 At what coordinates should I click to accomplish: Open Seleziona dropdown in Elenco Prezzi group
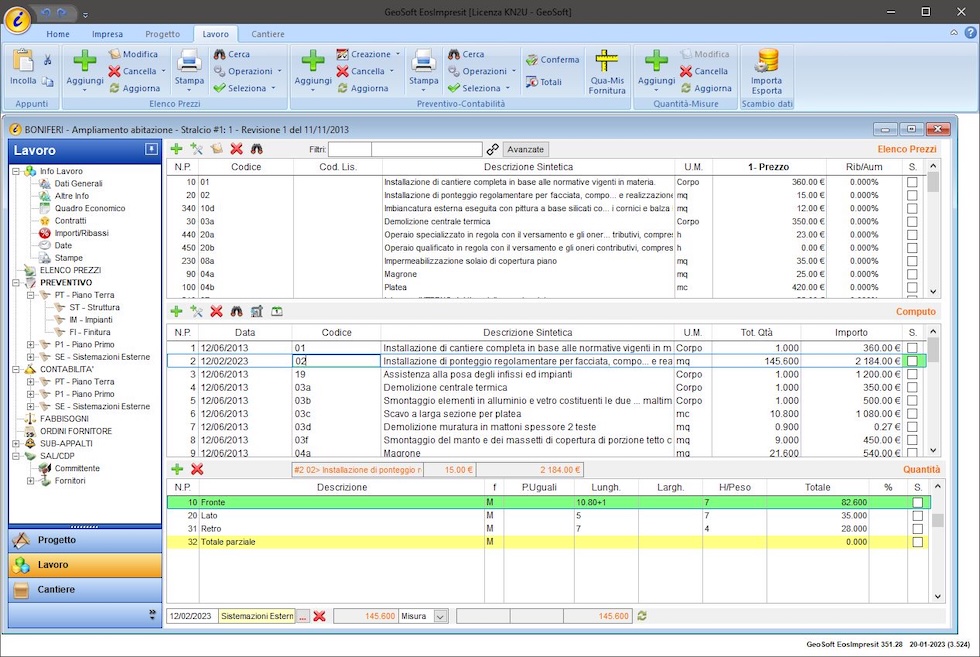tap(273, 88)
